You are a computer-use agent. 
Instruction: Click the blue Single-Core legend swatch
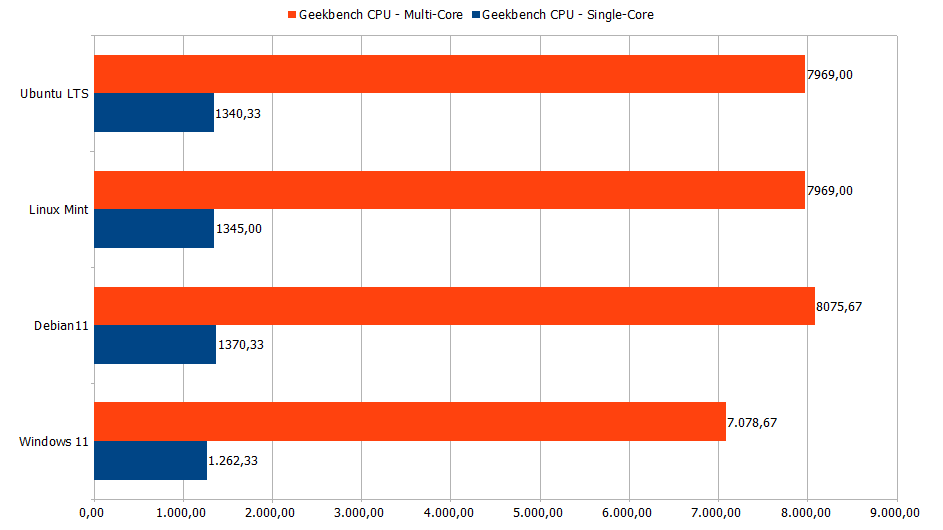tap(476, 15)
